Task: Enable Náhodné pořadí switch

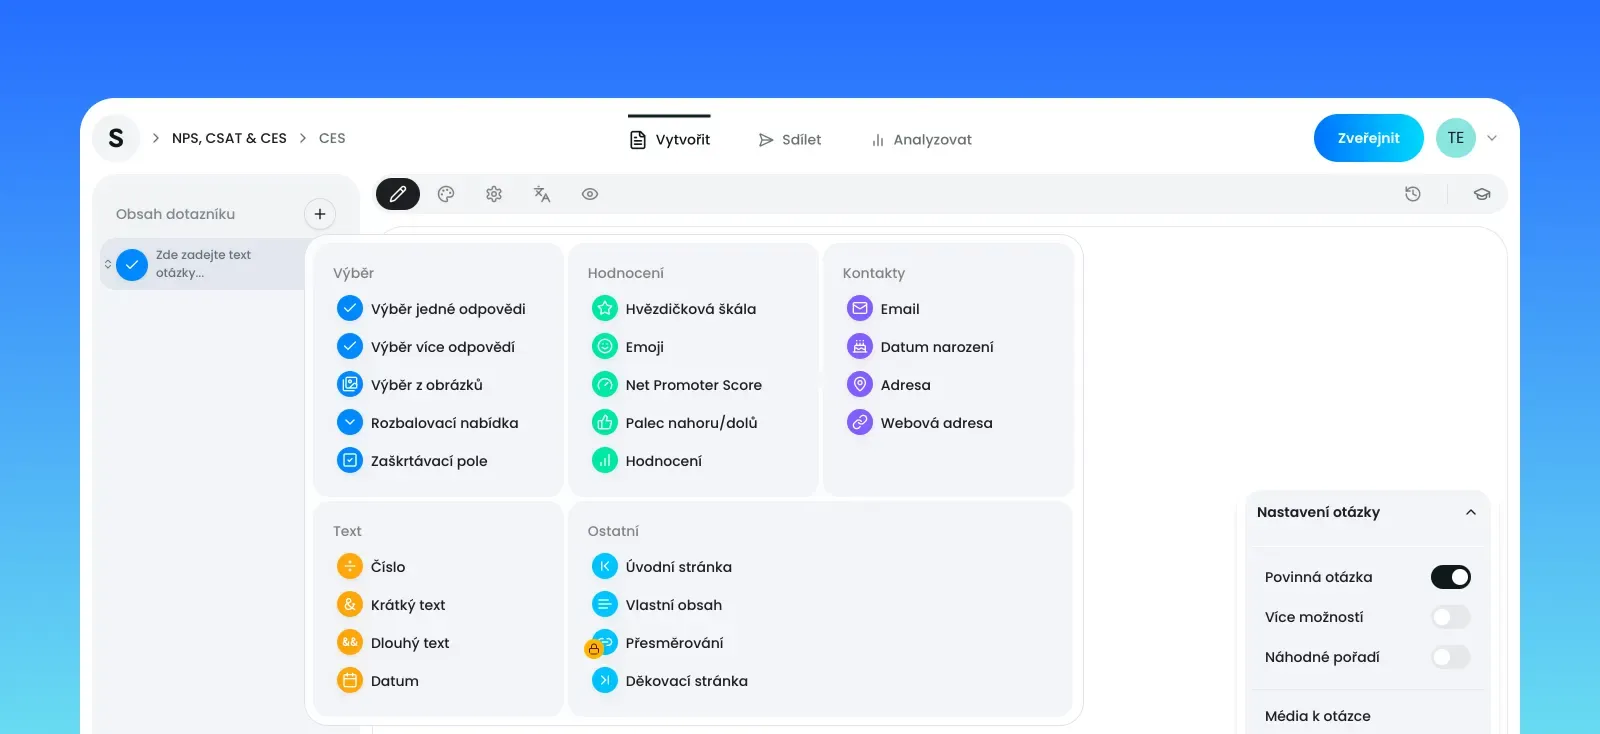Action: [1451, 656]
